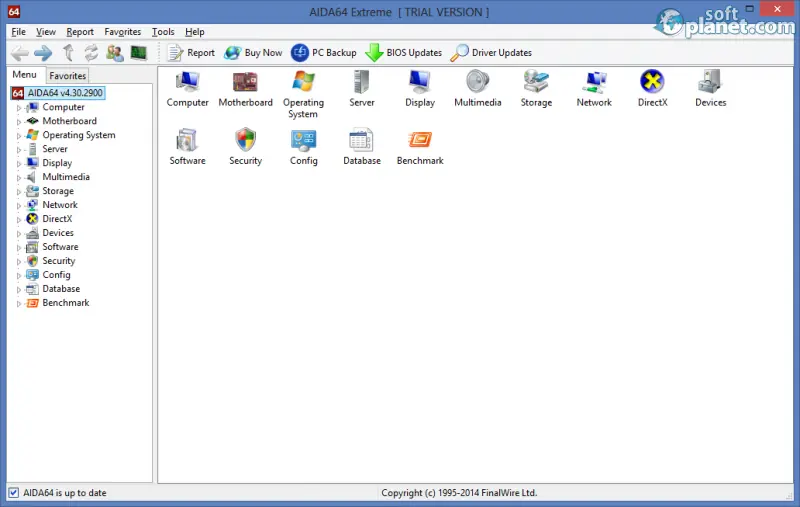
Task: Open the Multimedia speaker icon
Action: [x=478, y=82]
